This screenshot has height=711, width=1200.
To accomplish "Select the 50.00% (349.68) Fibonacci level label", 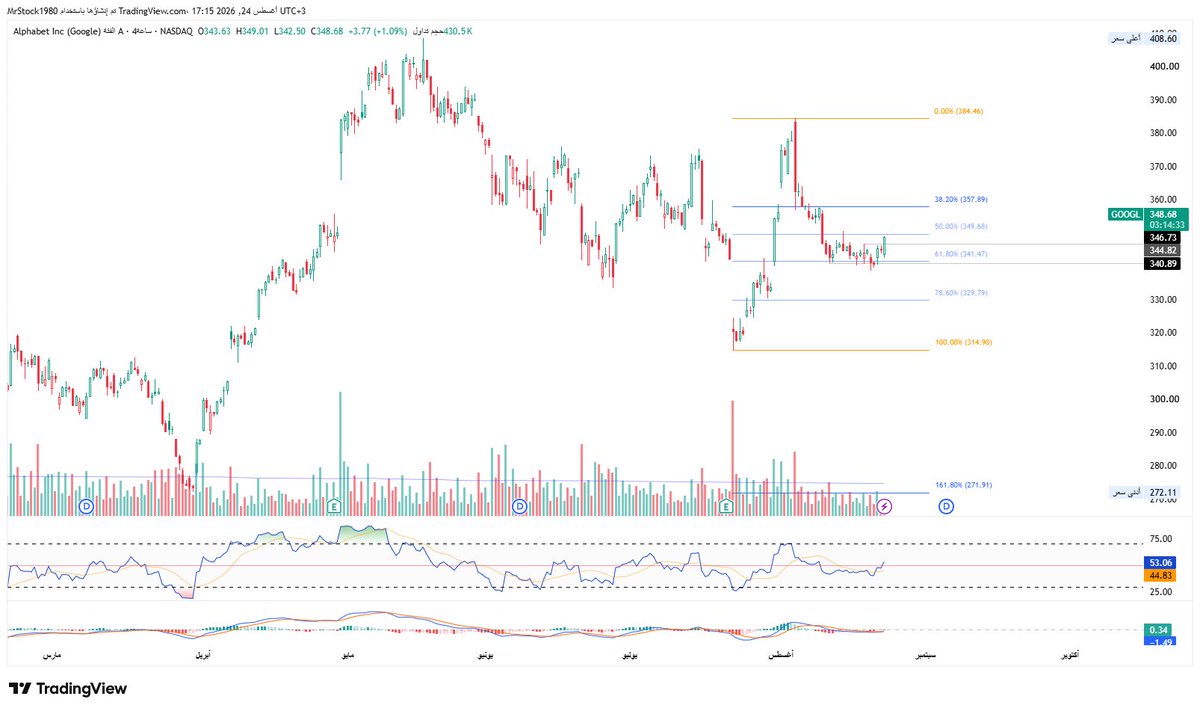I will coord(960,226).
